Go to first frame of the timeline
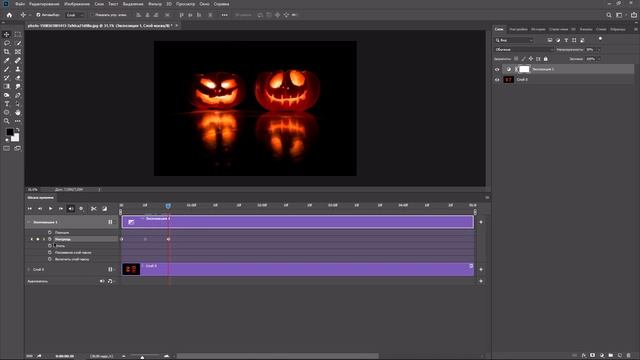Image resolution: width=640 pixels, height=360 pixels. tap(29, 209)
